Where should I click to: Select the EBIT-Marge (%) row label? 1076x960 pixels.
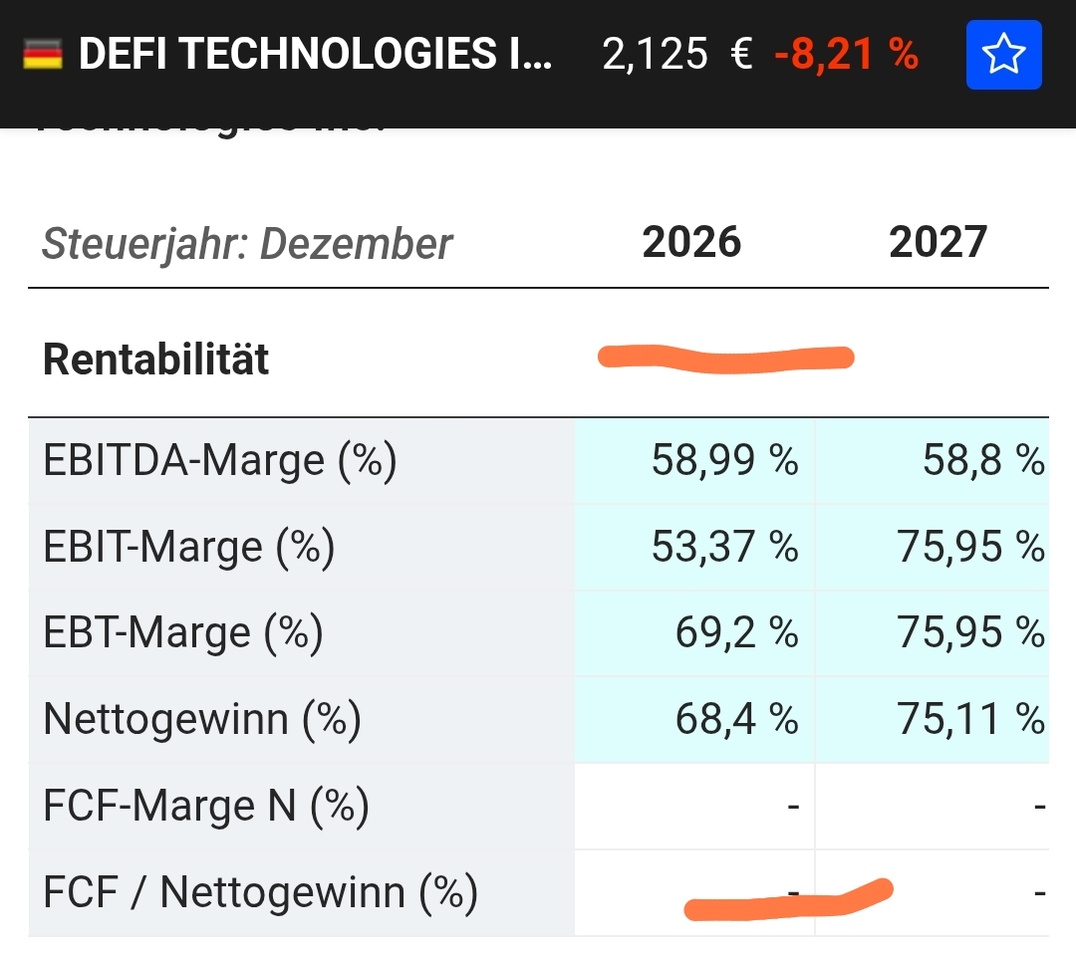click(189, 548)
